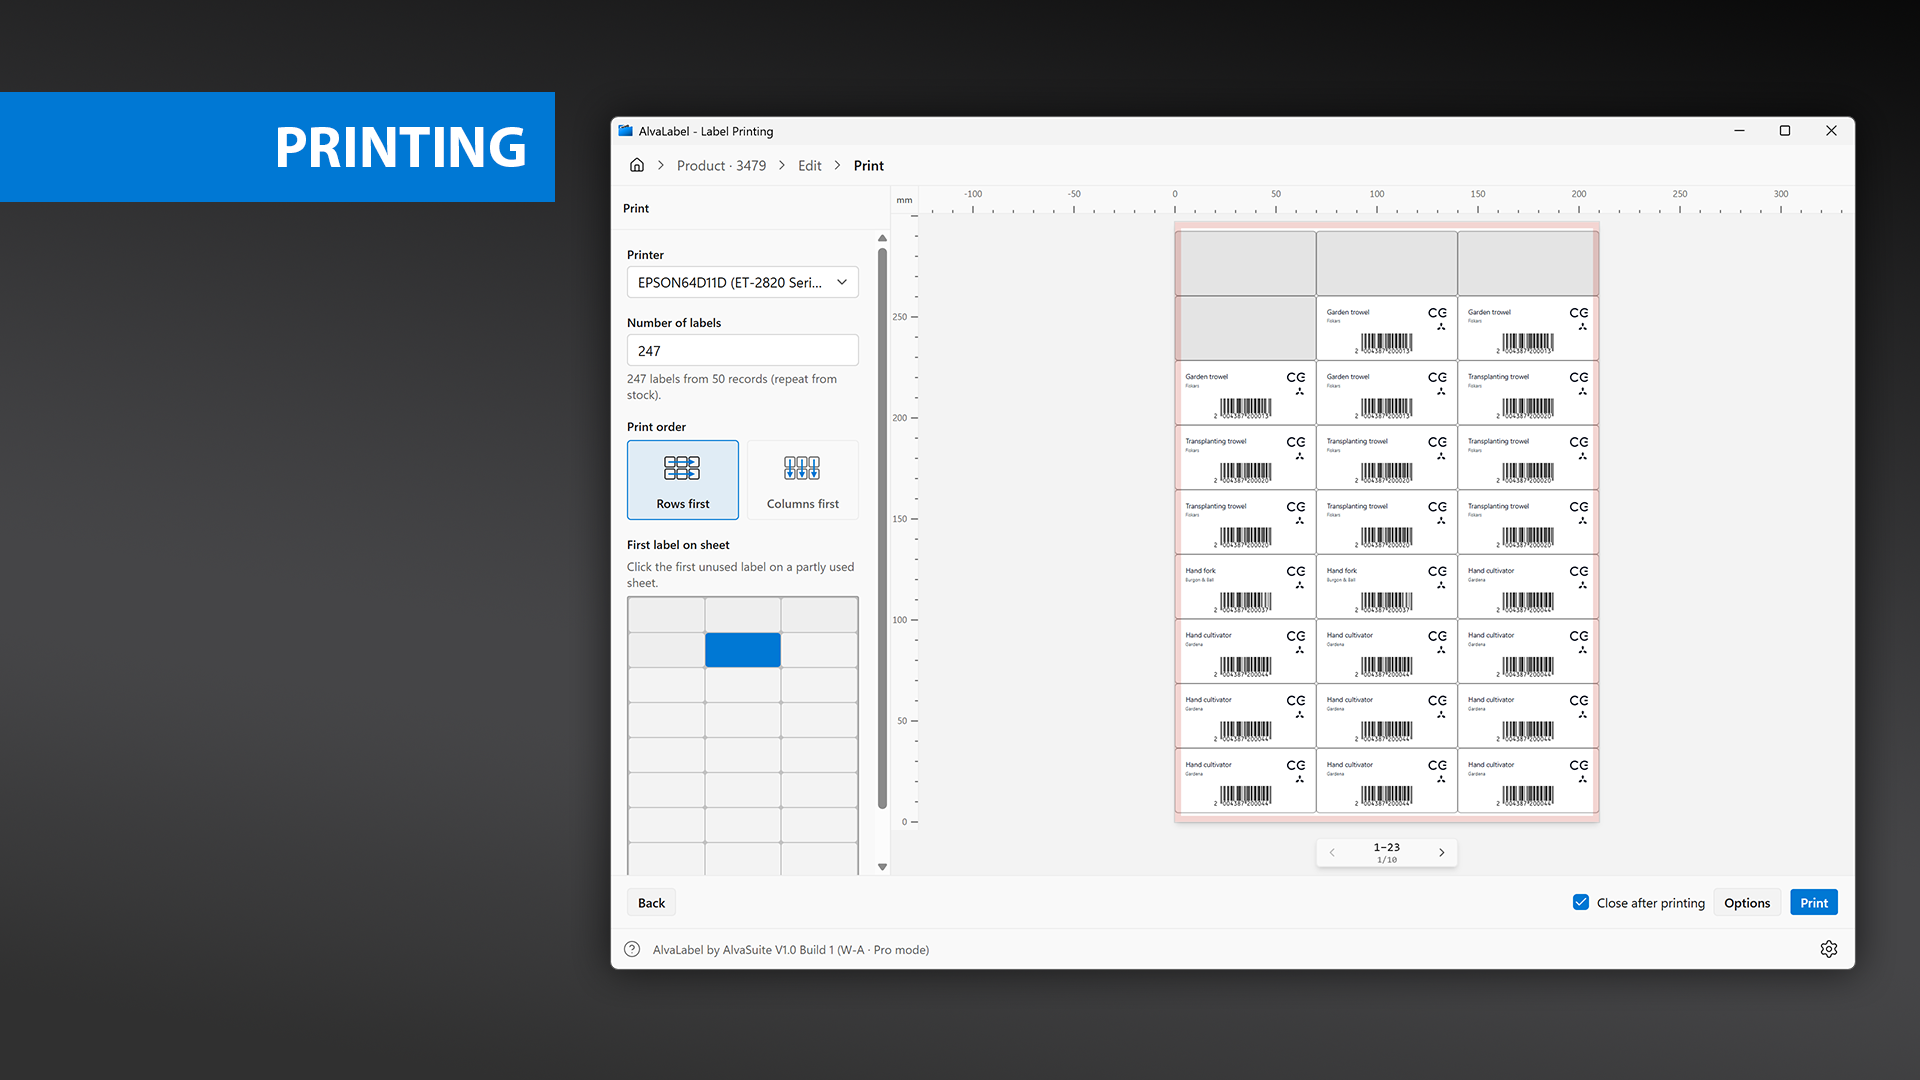Open the Printer dropdown
The height and width of the screenshot is (1080, 1920).
click(743, 282)
